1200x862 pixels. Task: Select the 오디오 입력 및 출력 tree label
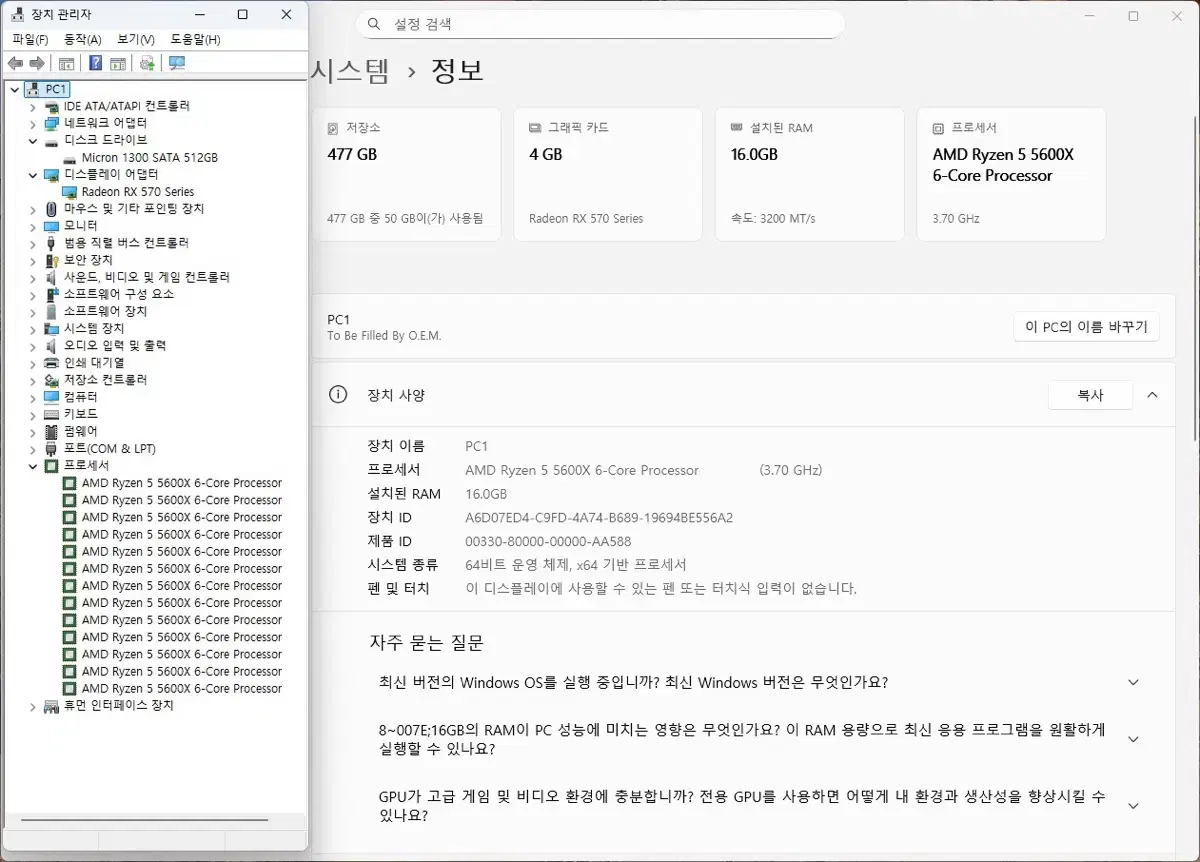115,346
